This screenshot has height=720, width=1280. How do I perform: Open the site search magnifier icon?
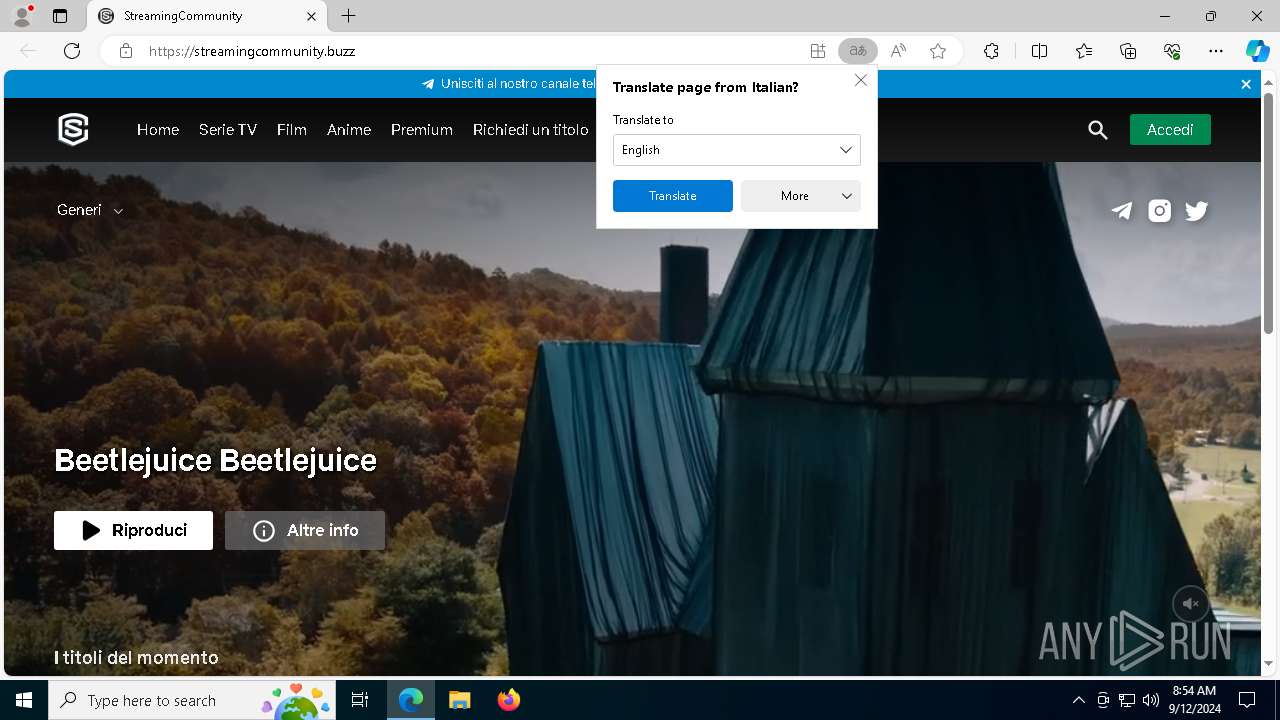[x=1098, y=130]
